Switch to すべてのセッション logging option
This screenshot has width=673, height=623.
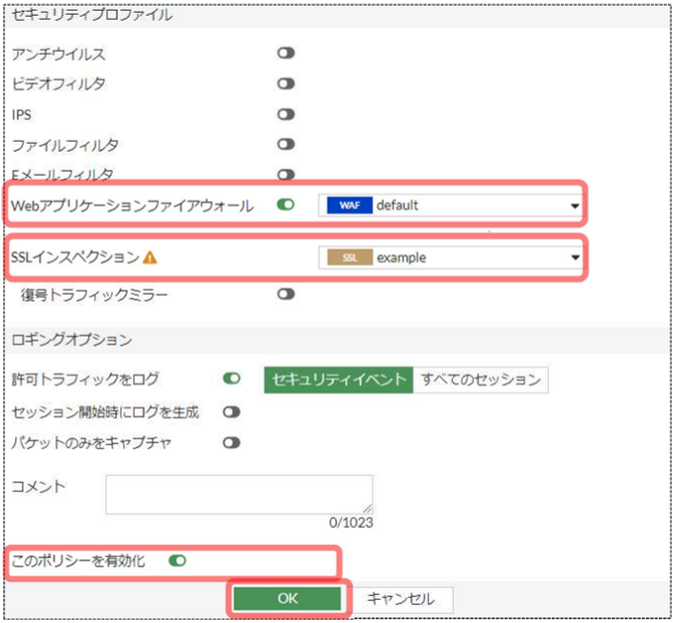(x=480, y=379)
